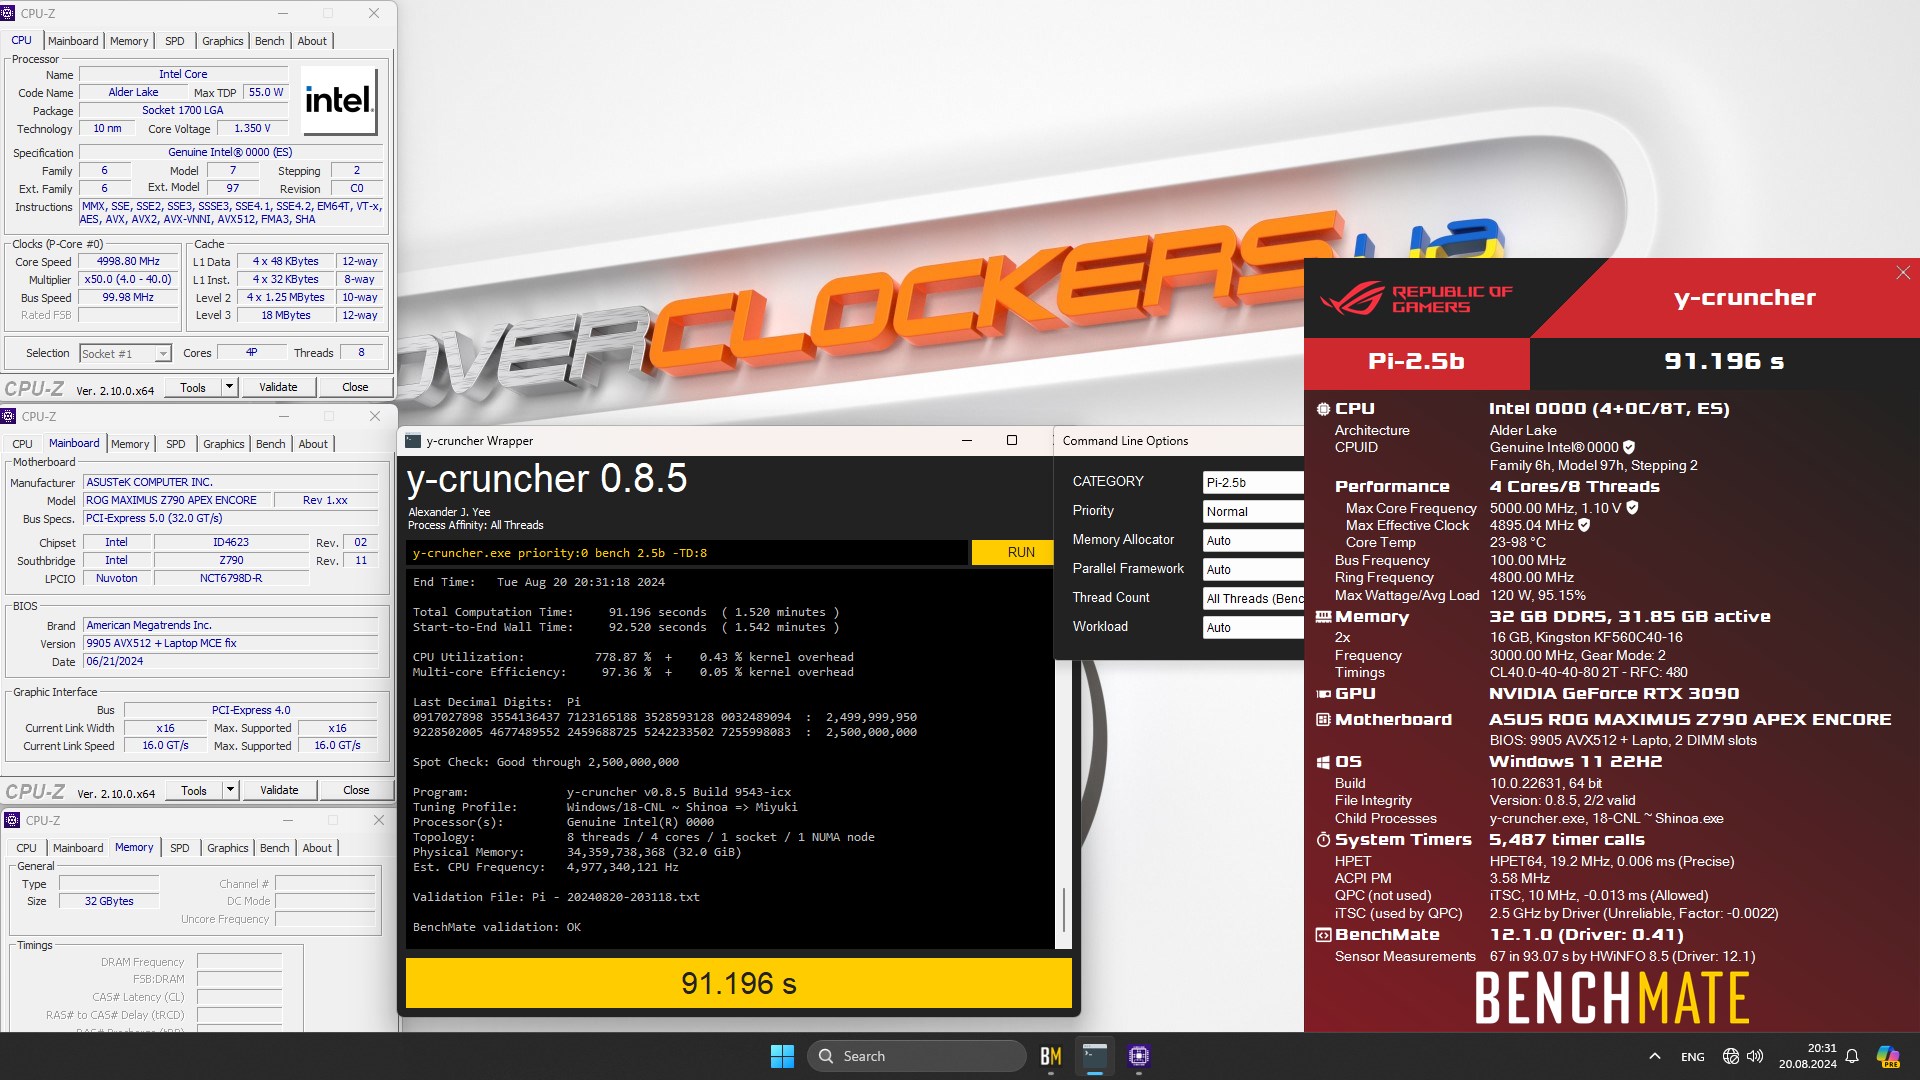Viewport: 1920px width, 1080px height.
Task: Click the GPU section icon in BenchMate
Action: [1323, 693]
